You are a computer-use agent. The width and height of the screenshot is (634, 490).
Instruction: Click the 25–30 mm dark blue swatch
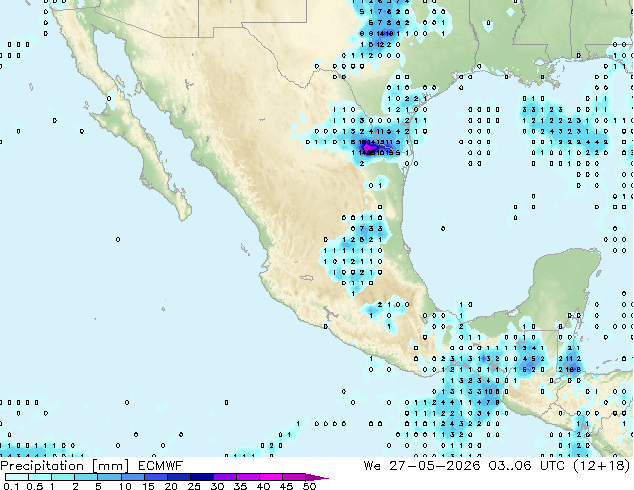pos(202,477)
